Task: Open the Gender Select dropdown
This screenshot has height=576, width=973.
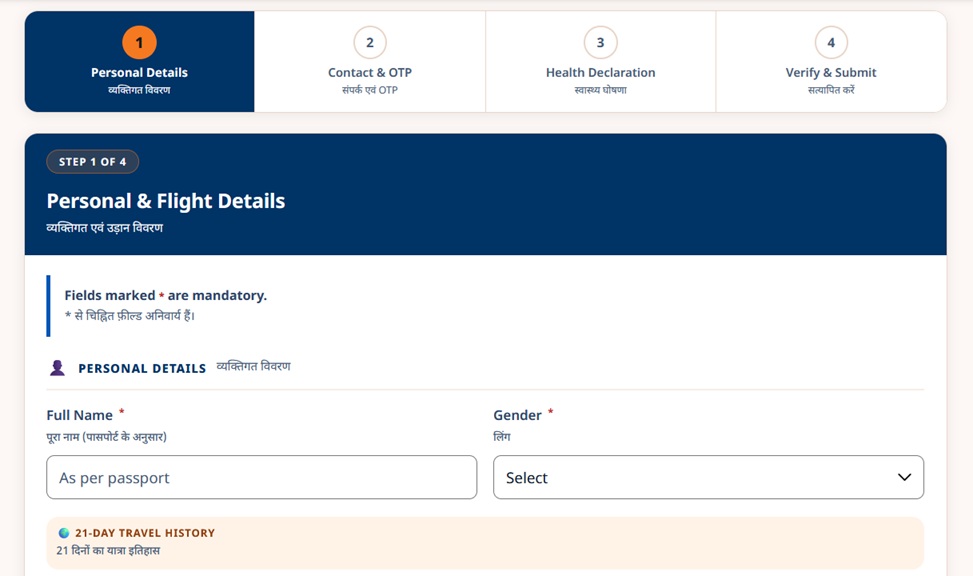Action: (x=708, y=477)
